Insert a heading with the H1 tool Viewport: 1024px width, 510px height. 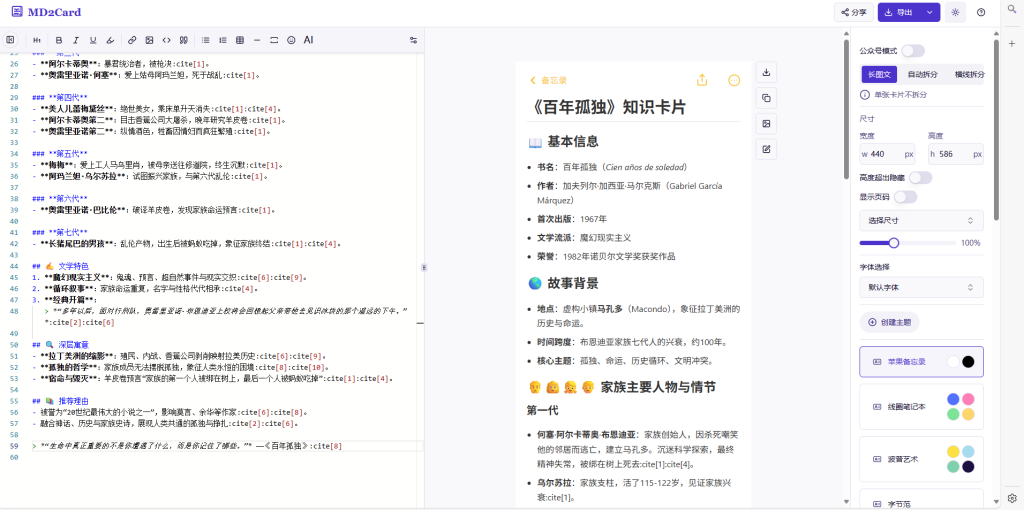(x=37, y=40)
